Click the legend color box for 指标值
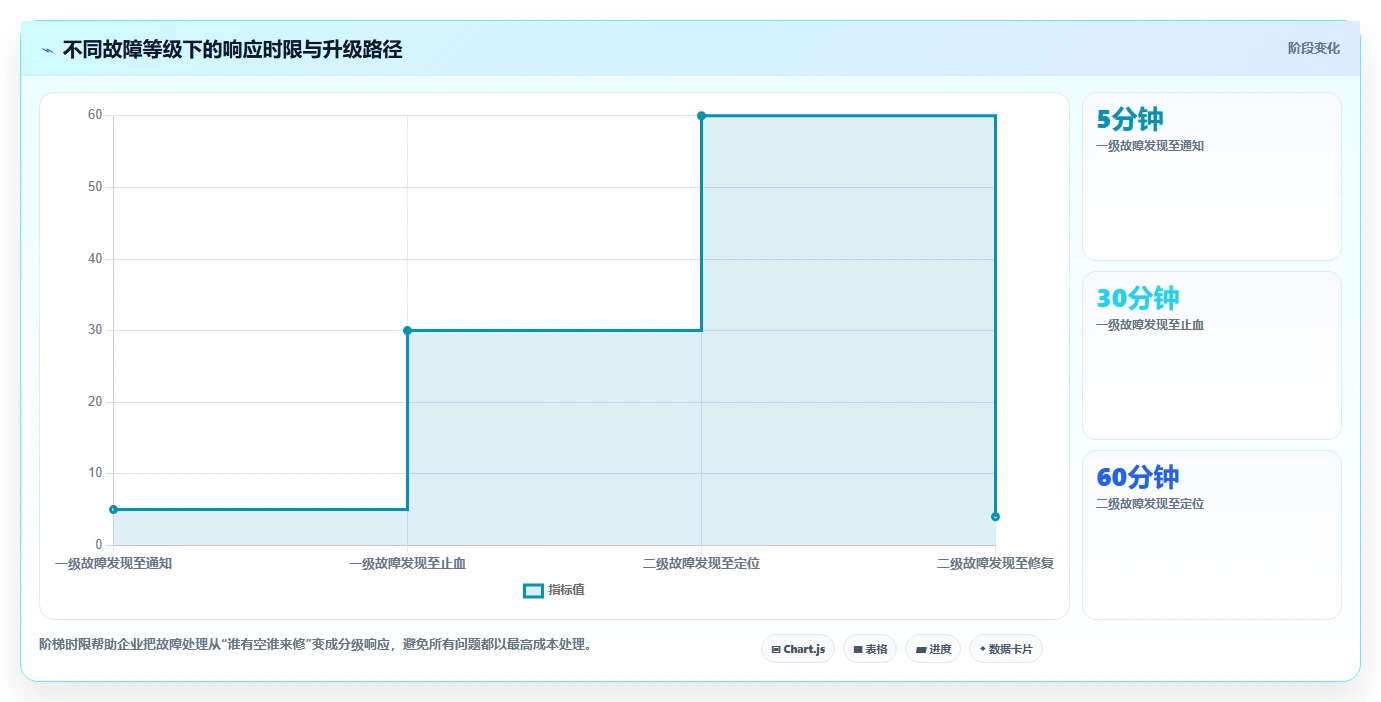This screenshot has height=702, width=1381. coord(533,591)
